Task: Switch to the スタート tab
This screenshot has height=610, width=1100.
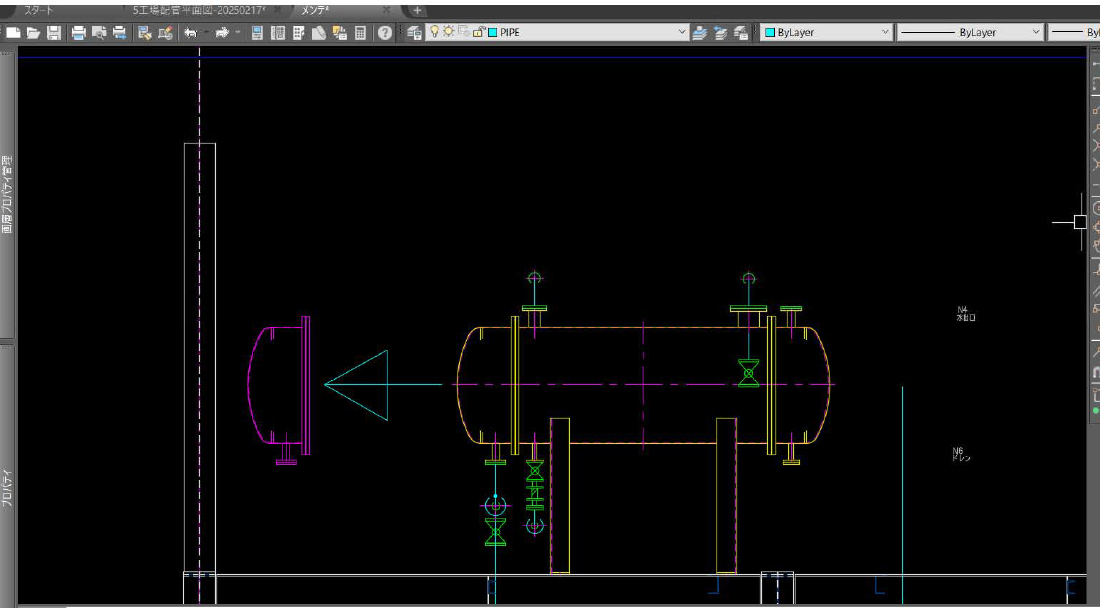Action: tap(39, 11)
